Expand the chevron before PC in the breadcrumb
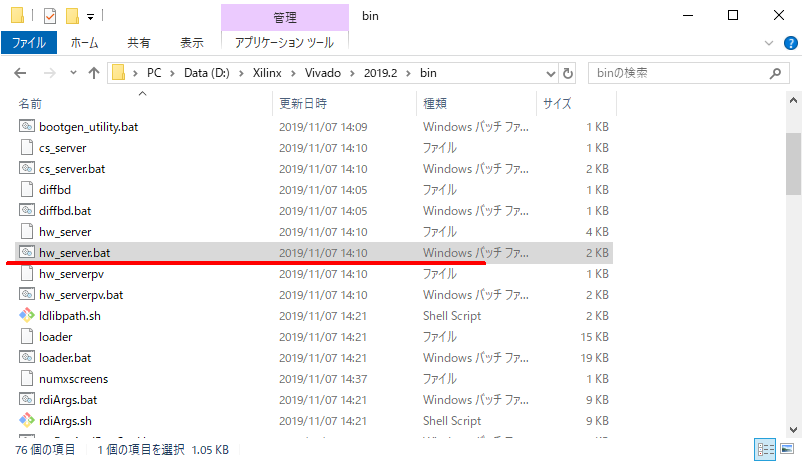 click(135, 73)
